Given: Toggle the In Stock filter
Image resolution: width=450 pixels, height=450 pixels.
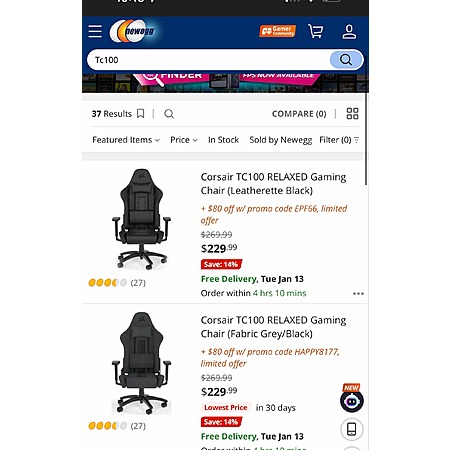Looking at the screenshot, I should point(223,140).
